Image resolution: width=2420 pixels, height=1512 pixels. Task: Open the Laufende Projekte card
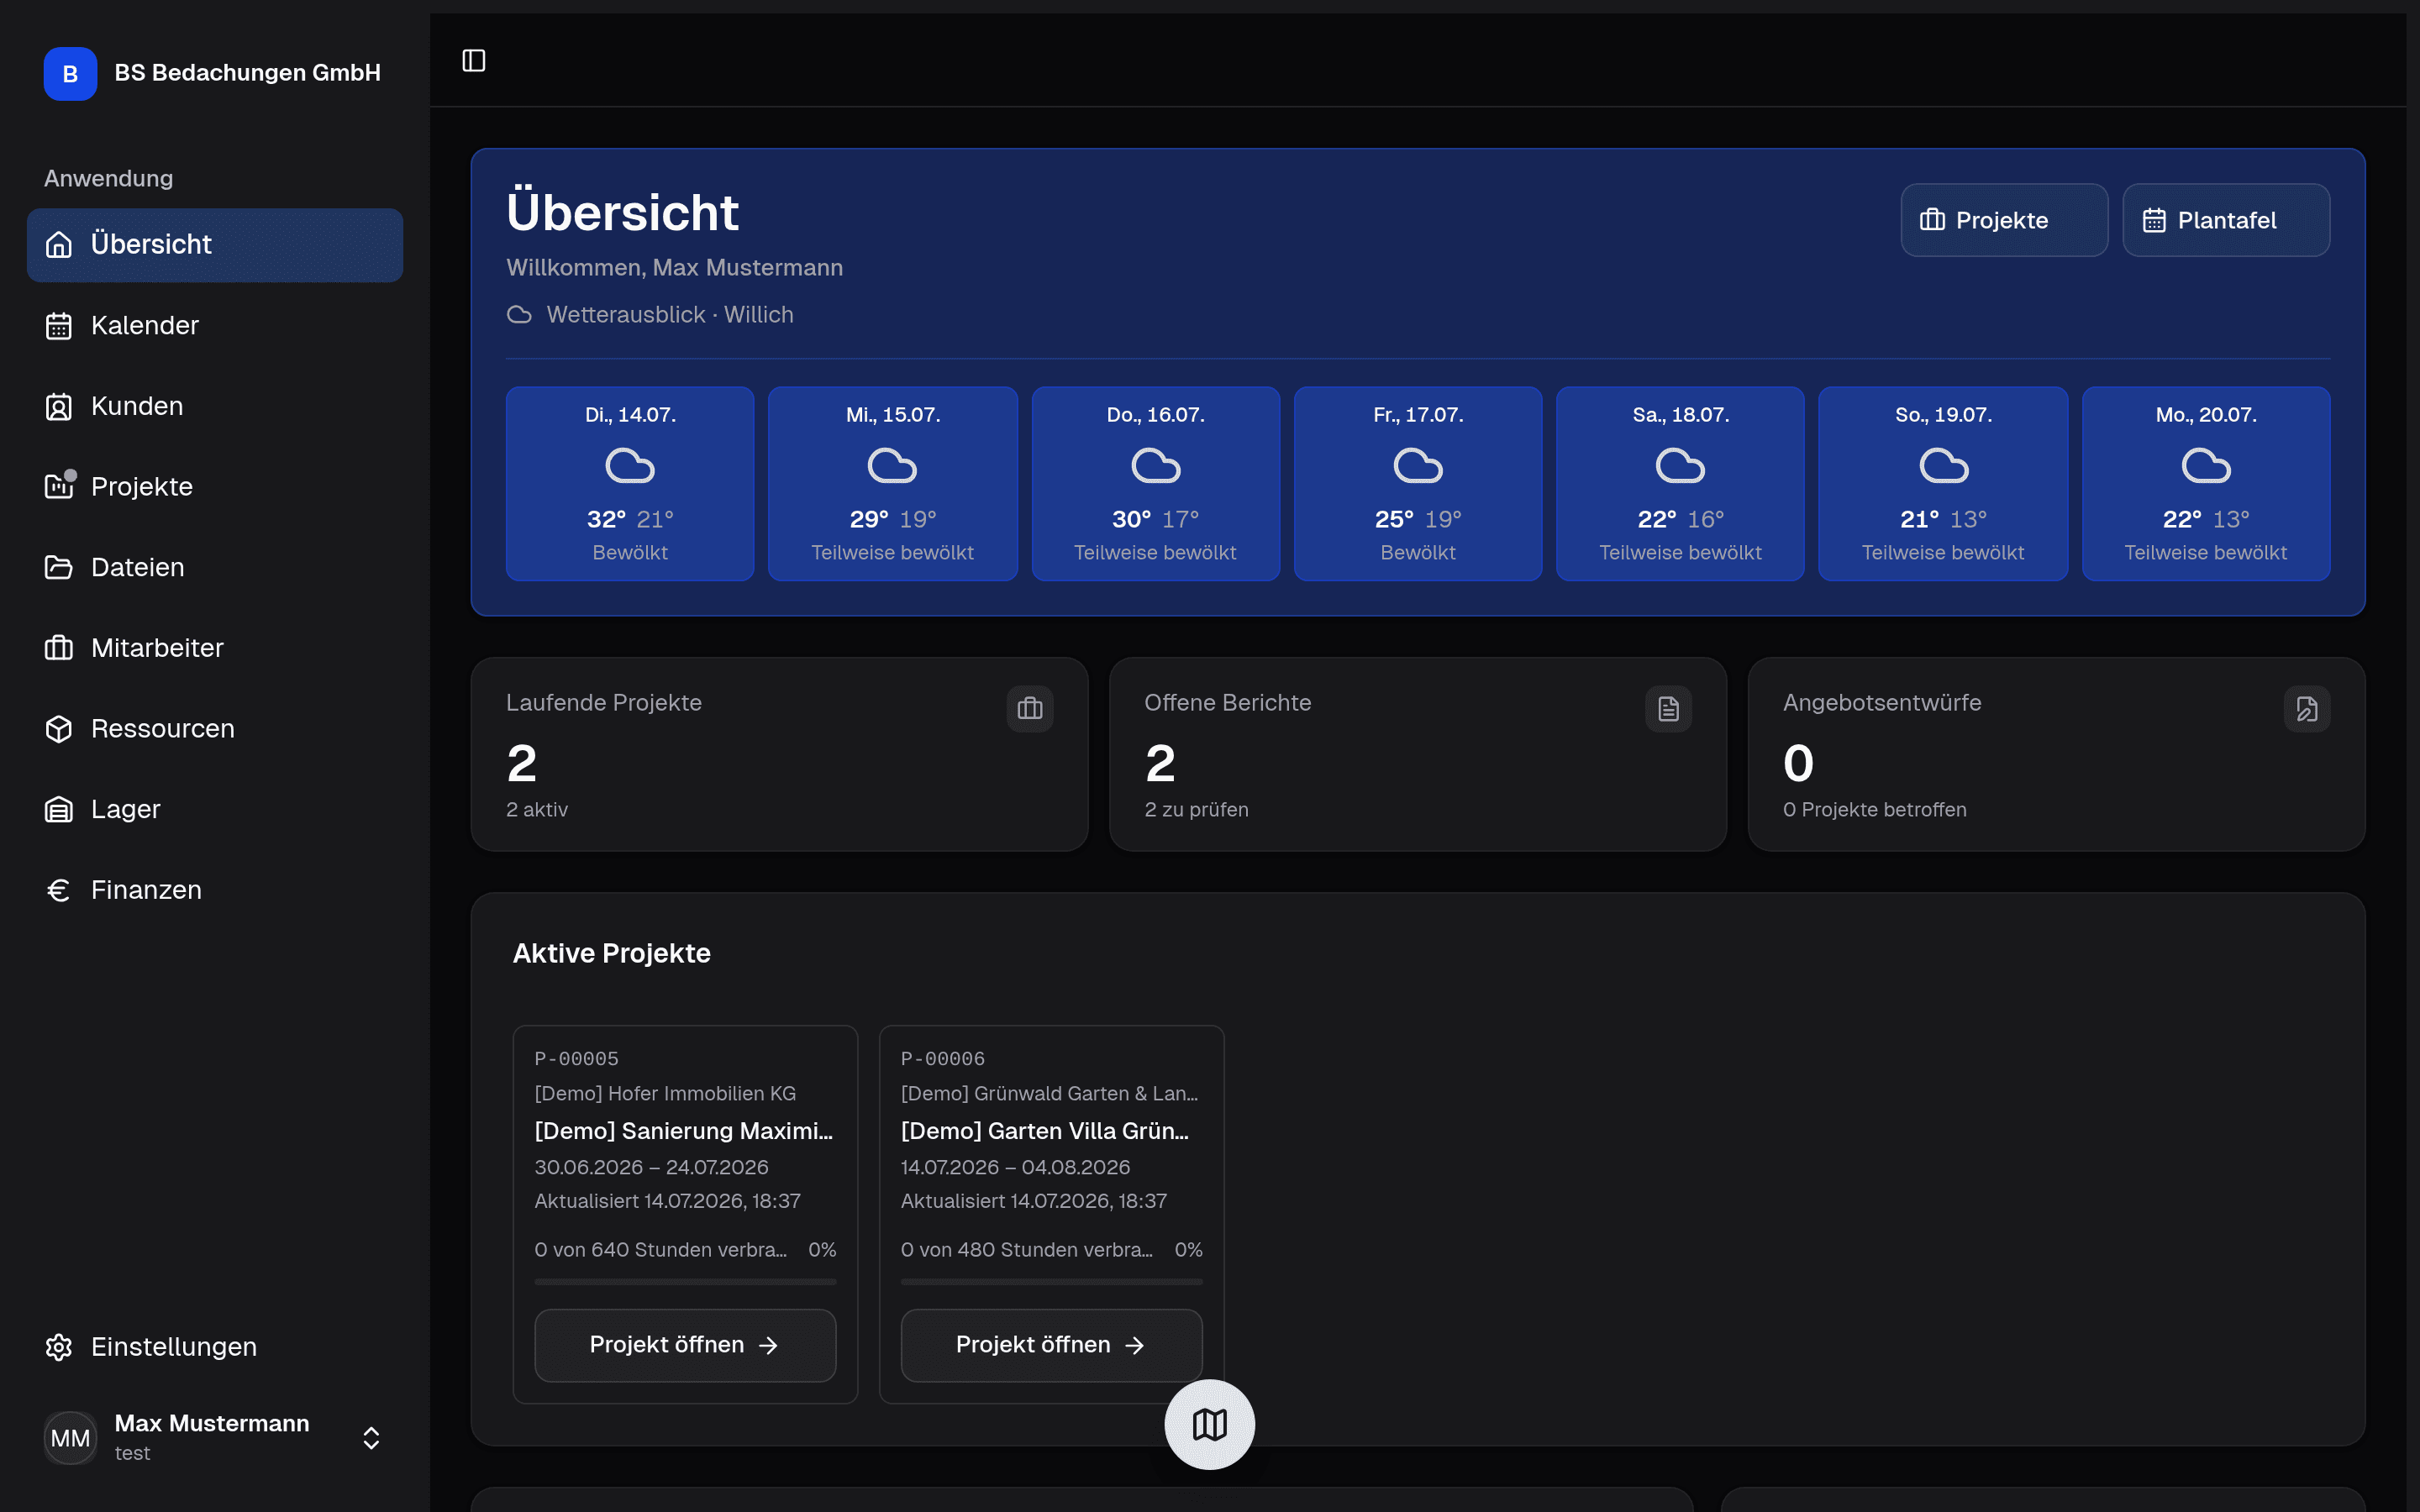[780, 754]
